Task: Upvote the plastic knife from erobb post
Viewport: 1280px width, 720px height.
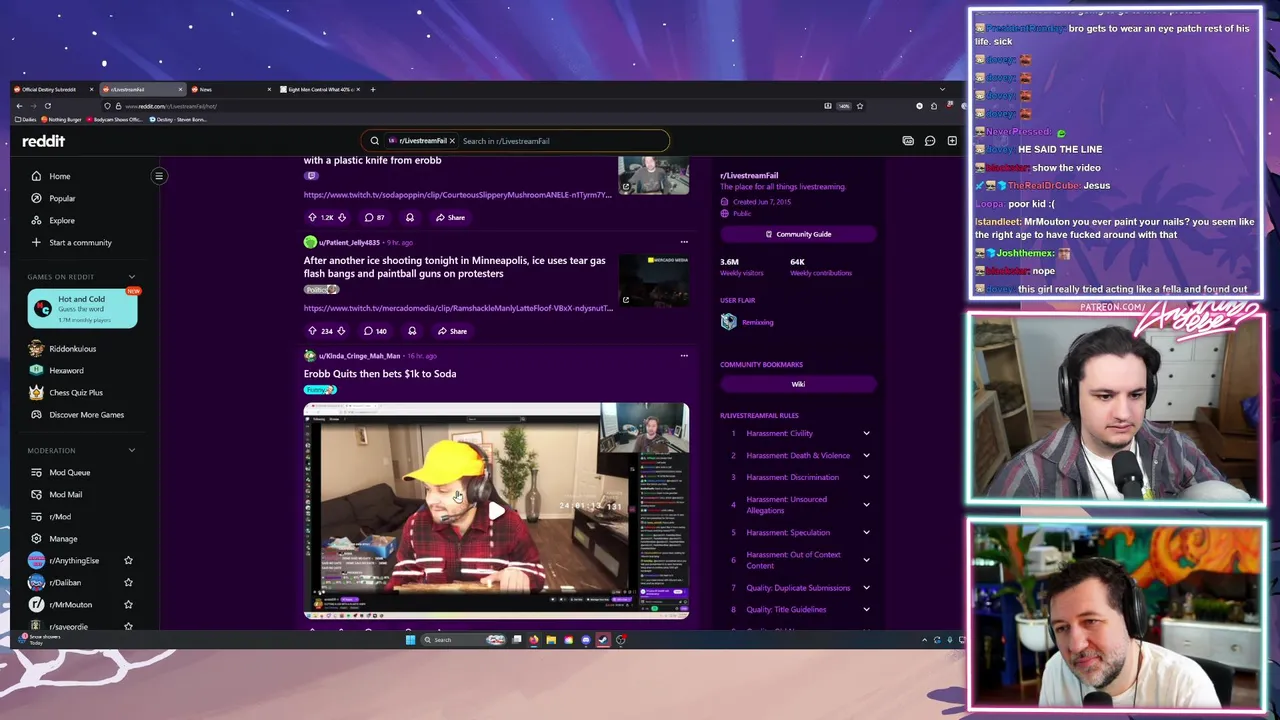Action: [x=312, y=217]
